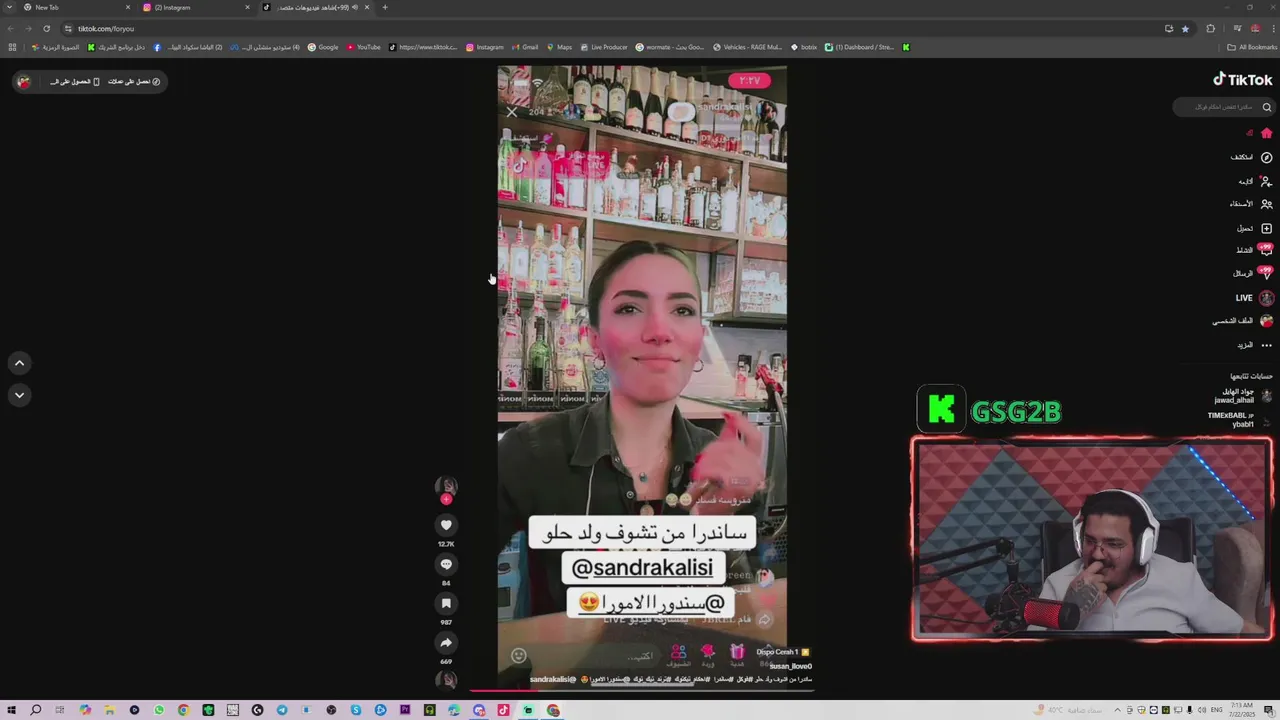Image resolution: width=1280 pixels, height=720 pixels.
Task: Expand the tab search dropdown
Action: tap(10, 7)
